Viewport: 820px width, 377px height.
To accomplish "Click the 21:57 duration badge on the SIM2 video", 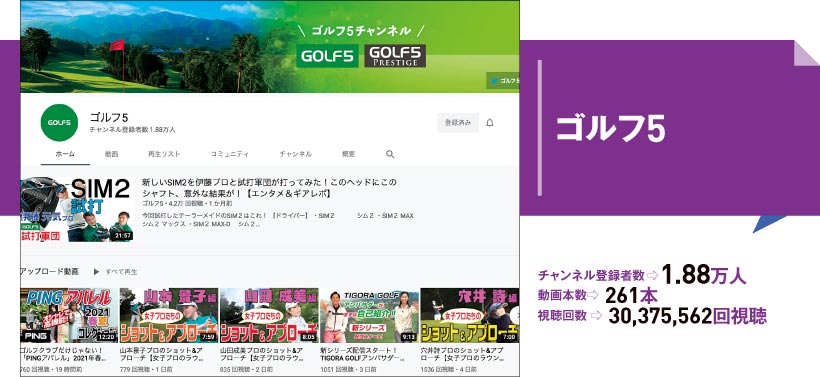I will [123, 236].
